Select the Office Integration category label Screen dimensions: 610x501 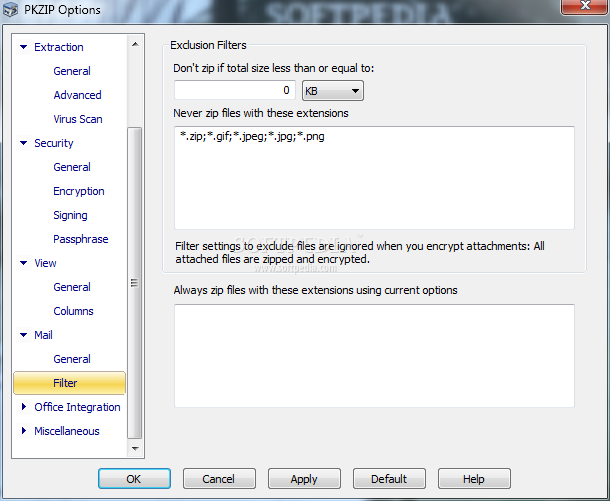77,407
